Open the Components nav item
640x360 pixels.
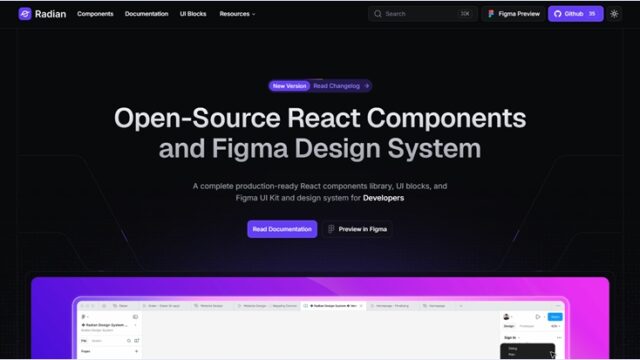tap(95, 14)
